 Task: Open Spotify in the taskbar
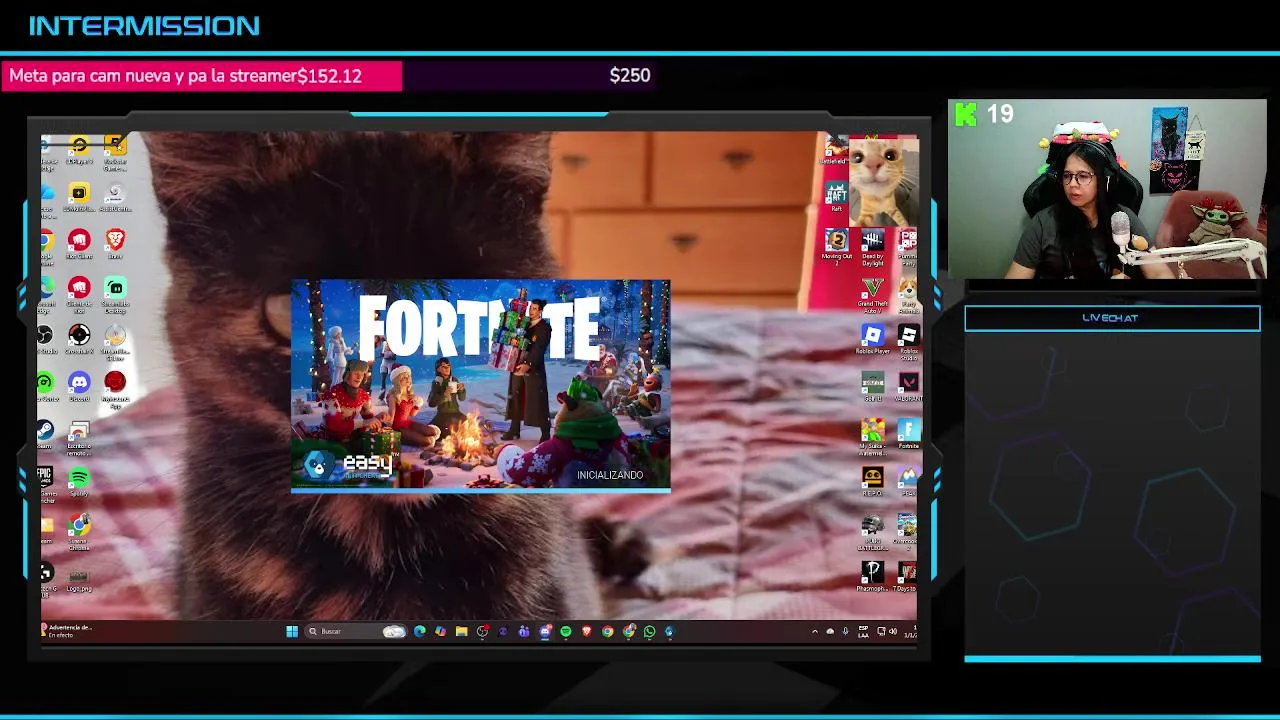click(566, 631)
